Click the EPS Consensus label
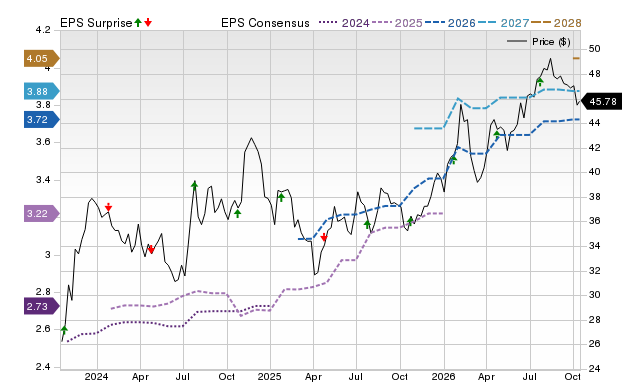 [x=265, y=23]
